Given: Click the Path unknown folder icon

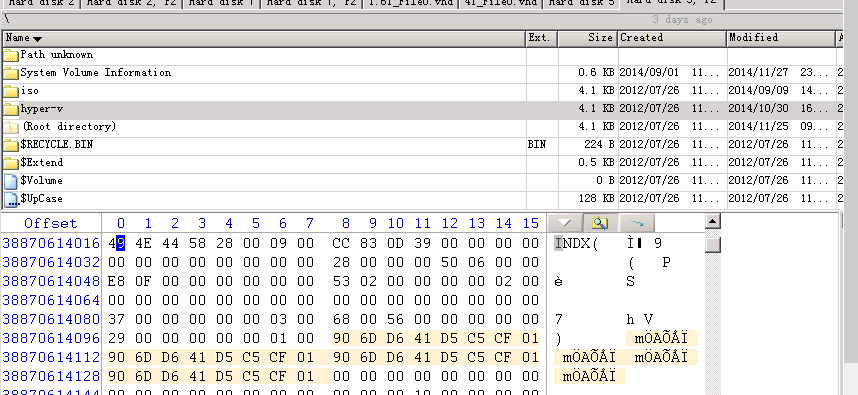Looking at the screenshot, I should click(x=11, y=55).
